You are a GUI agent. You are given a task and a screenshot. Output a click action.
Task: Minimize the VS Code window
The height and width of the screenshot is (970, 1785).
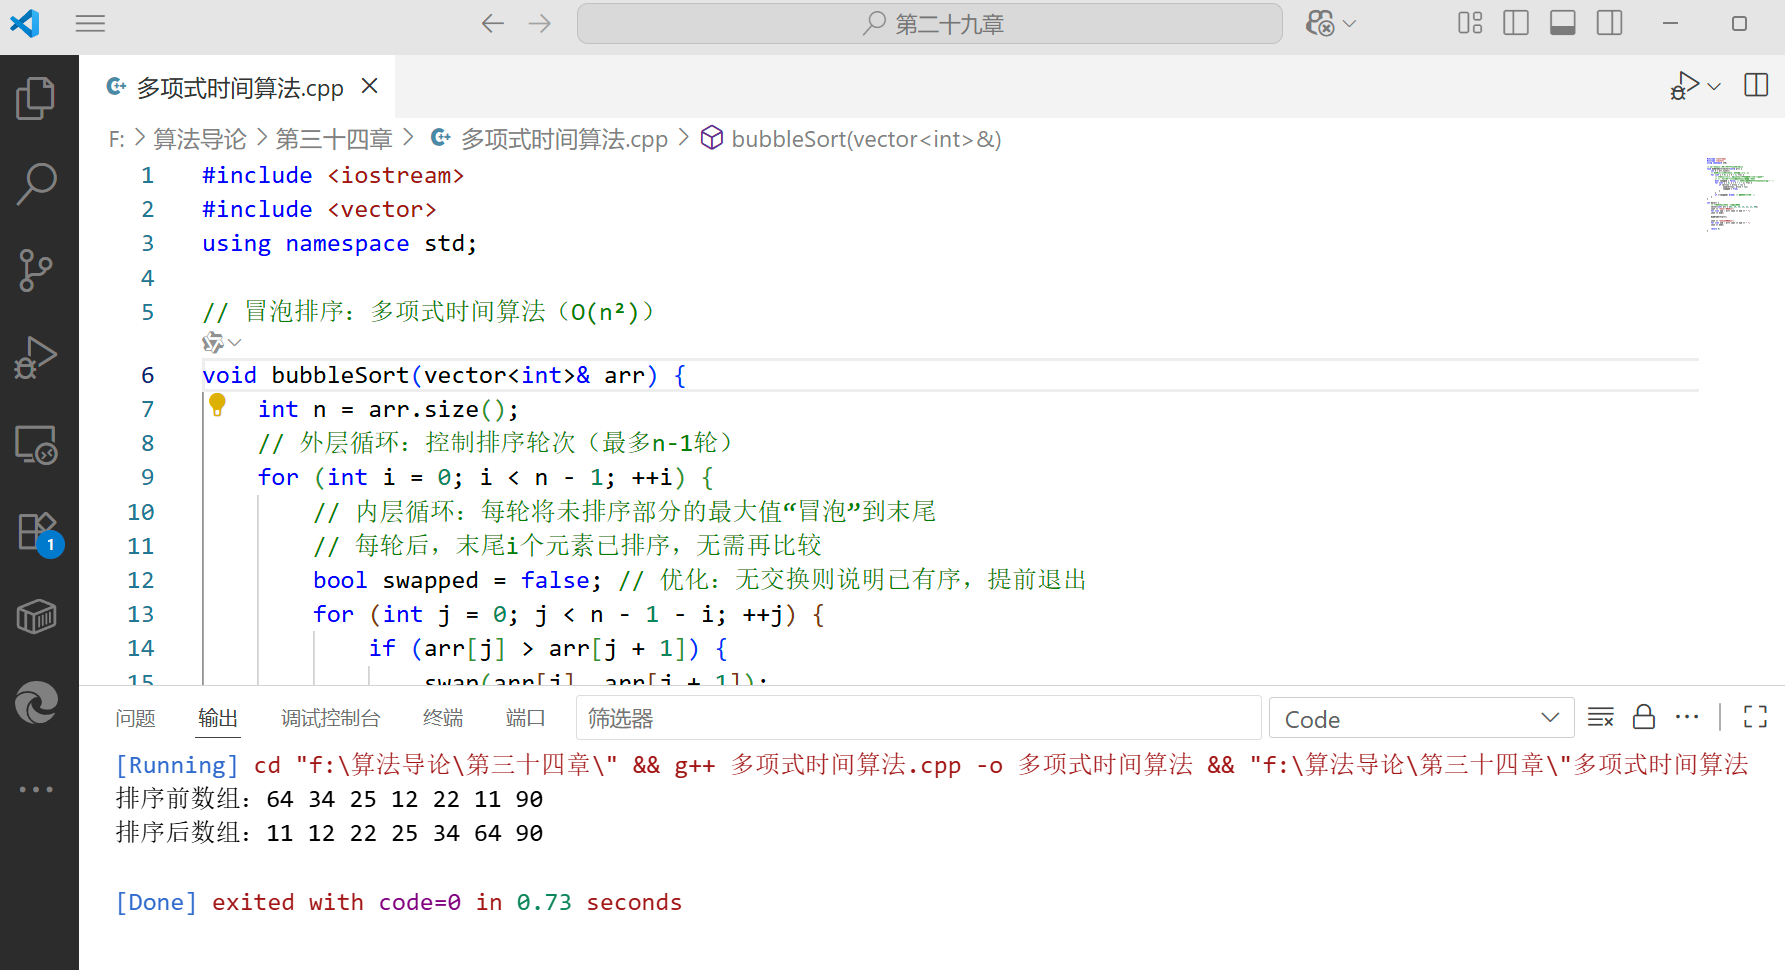pos(1670,23)
